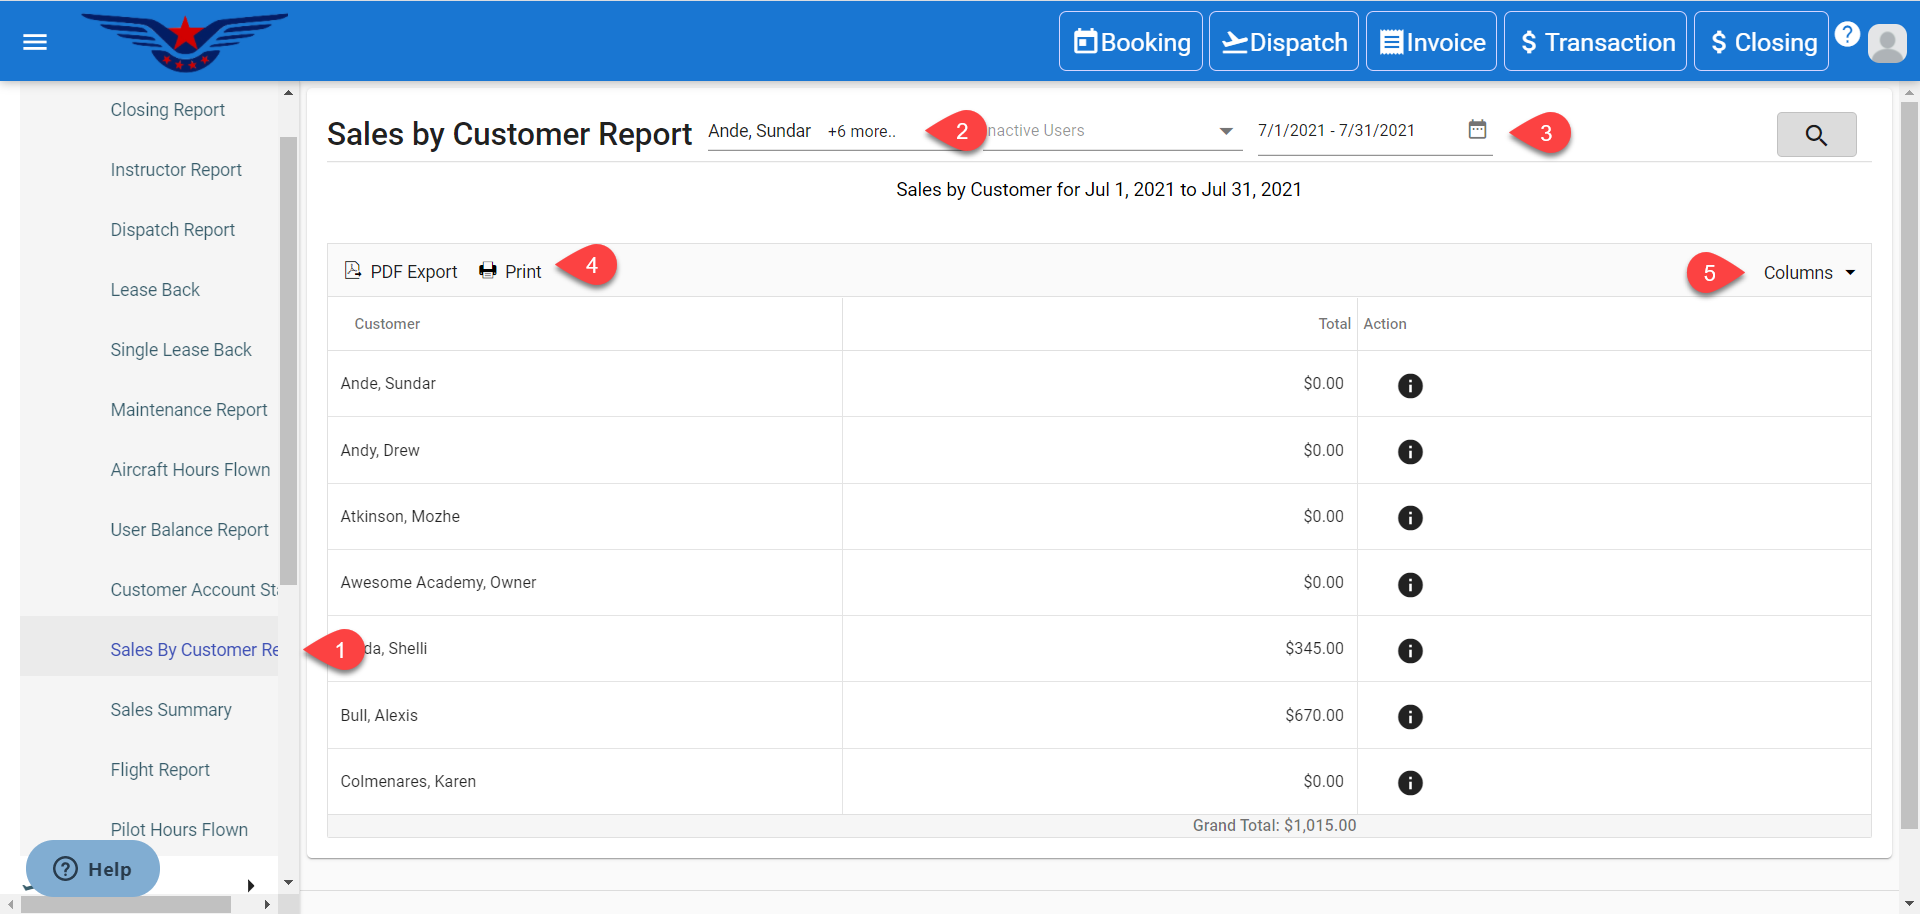Sort table by Customer column header

pos(387,324)
